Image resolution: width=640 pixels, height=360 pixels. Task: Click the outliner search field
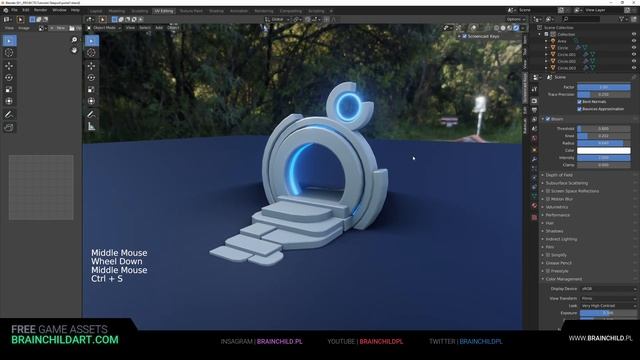point(582,19)
